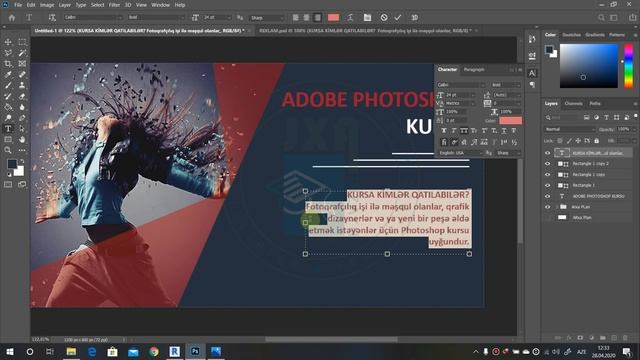640x360 pixels.
Task: Align text left in options bar
Action: (x=296, y=18)
